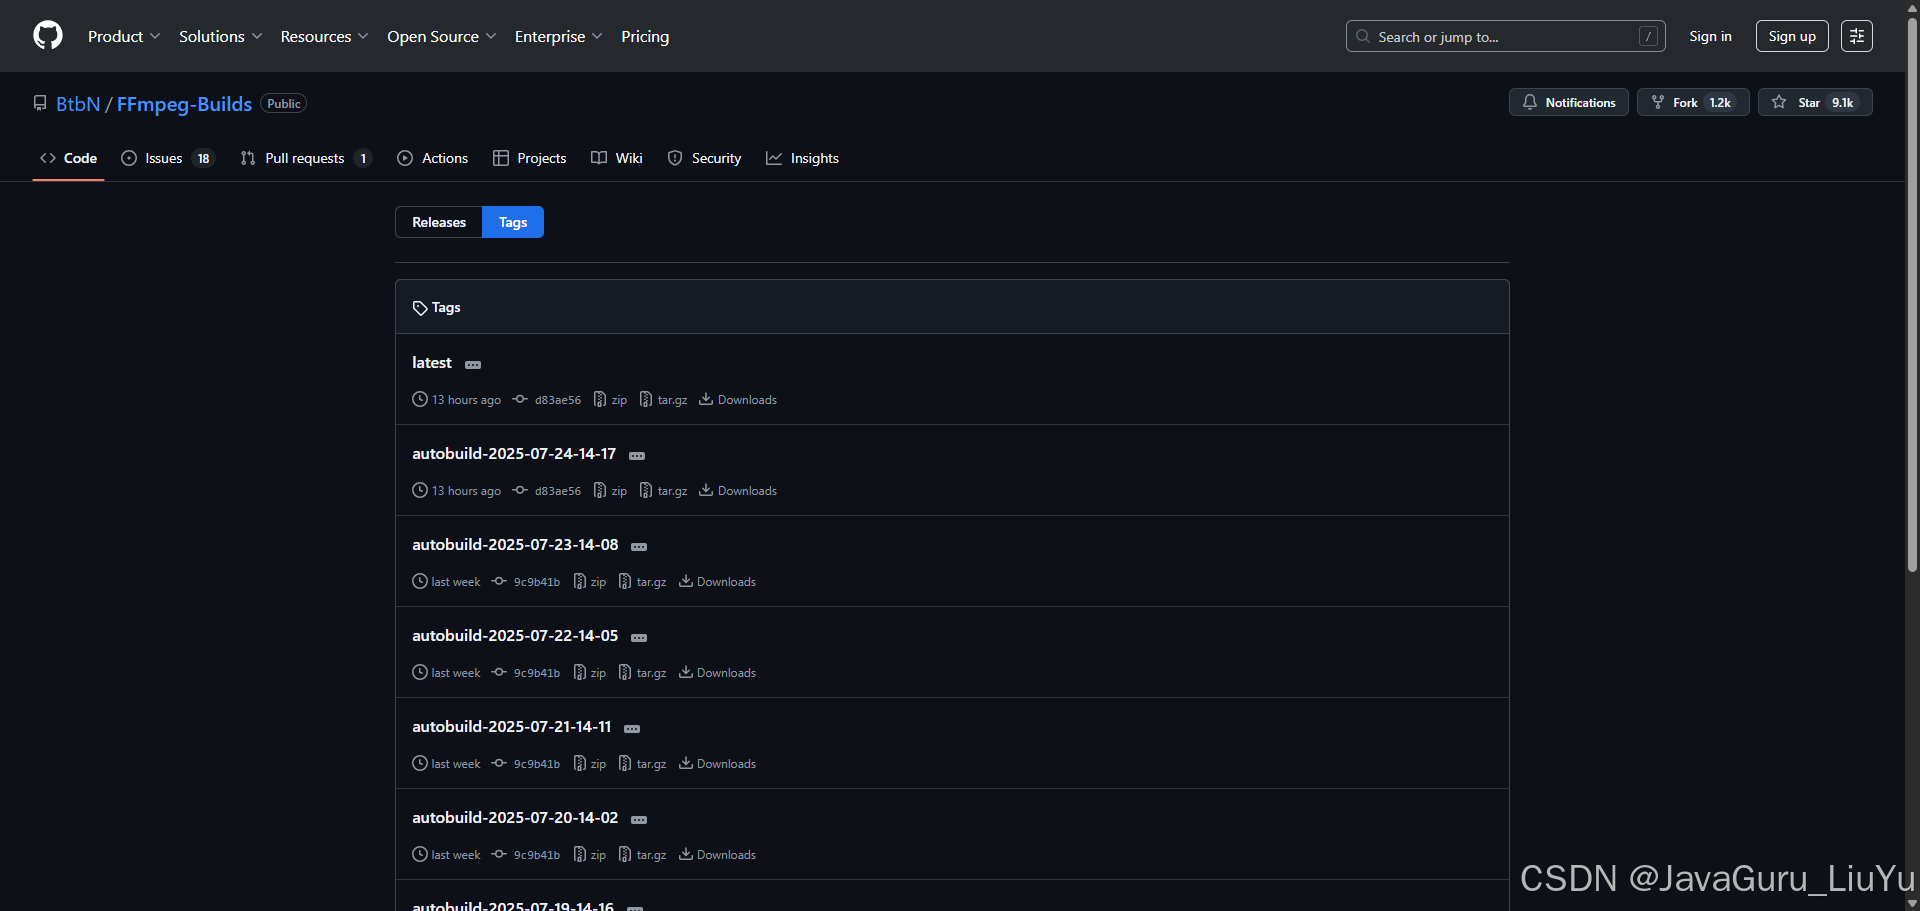Screen dimensions: 1920x911
Task: Open the command palette icon button
Action: tap(1857, 36)
